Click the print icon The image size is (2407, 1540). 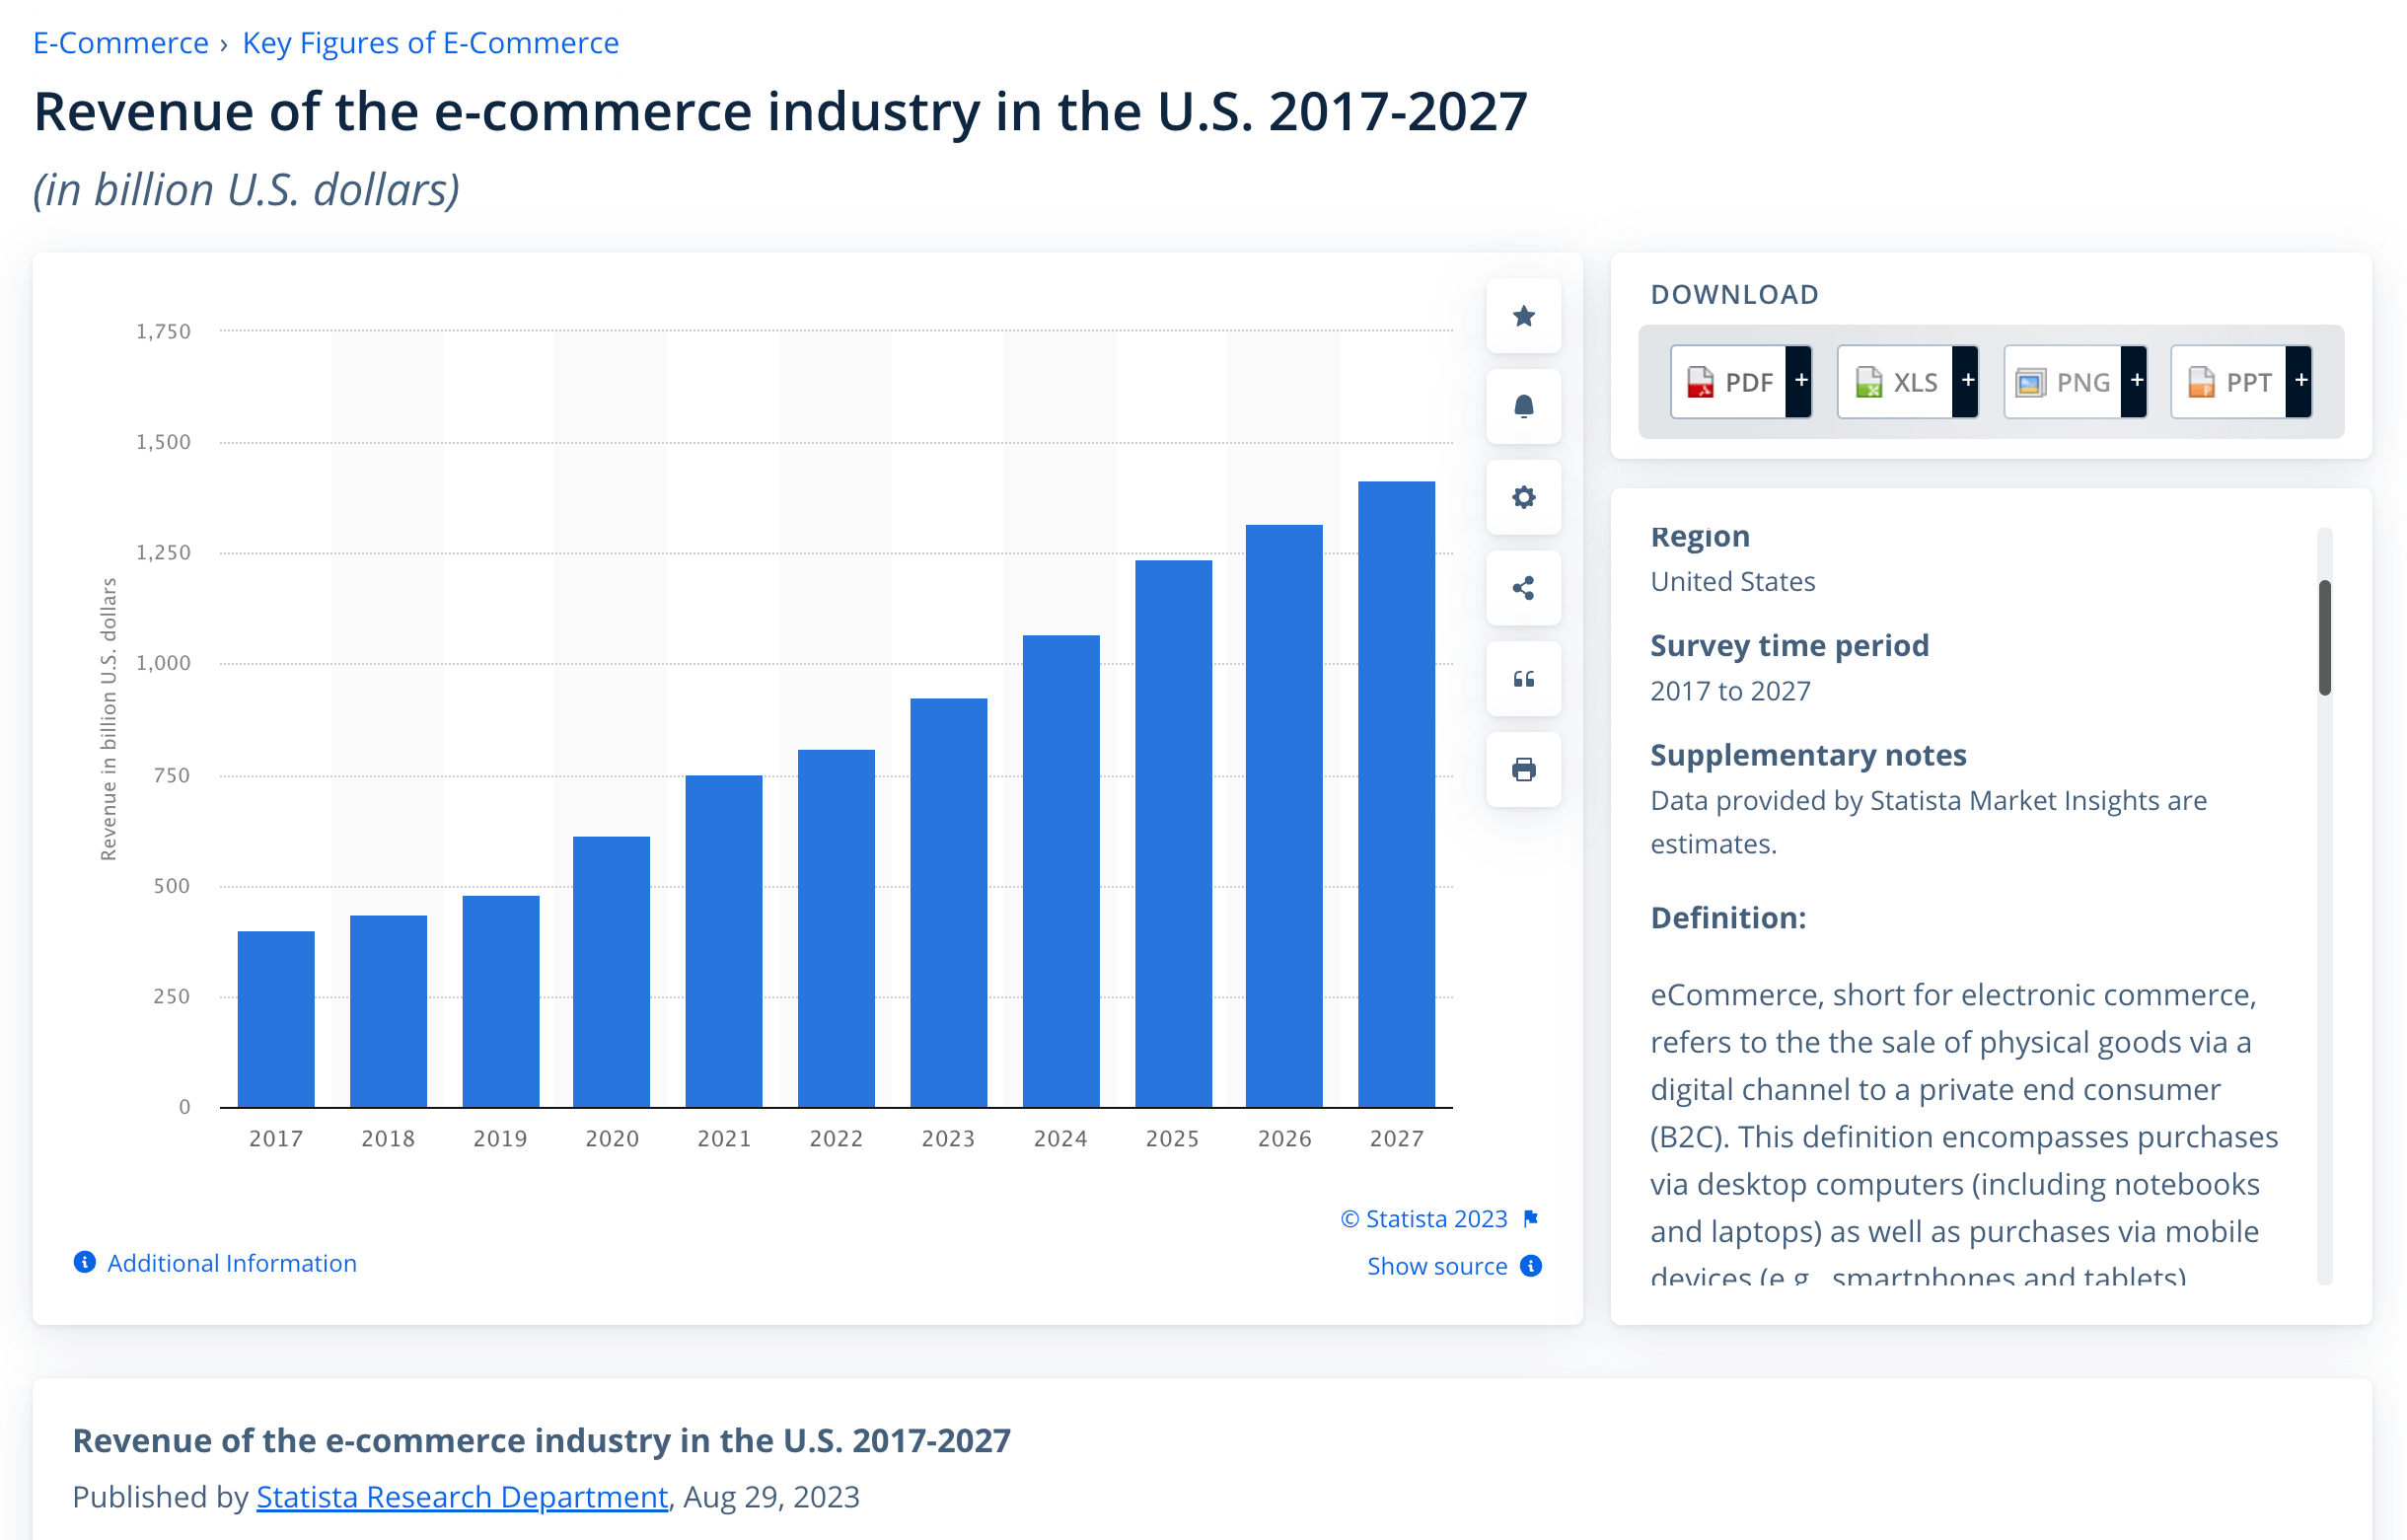[x=1523, y=769]
